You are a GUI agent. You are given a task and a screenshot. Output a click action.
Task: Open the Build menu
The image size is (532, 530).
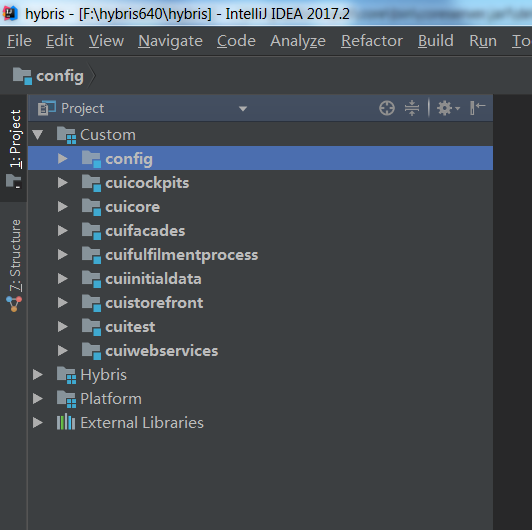[436, 41]
